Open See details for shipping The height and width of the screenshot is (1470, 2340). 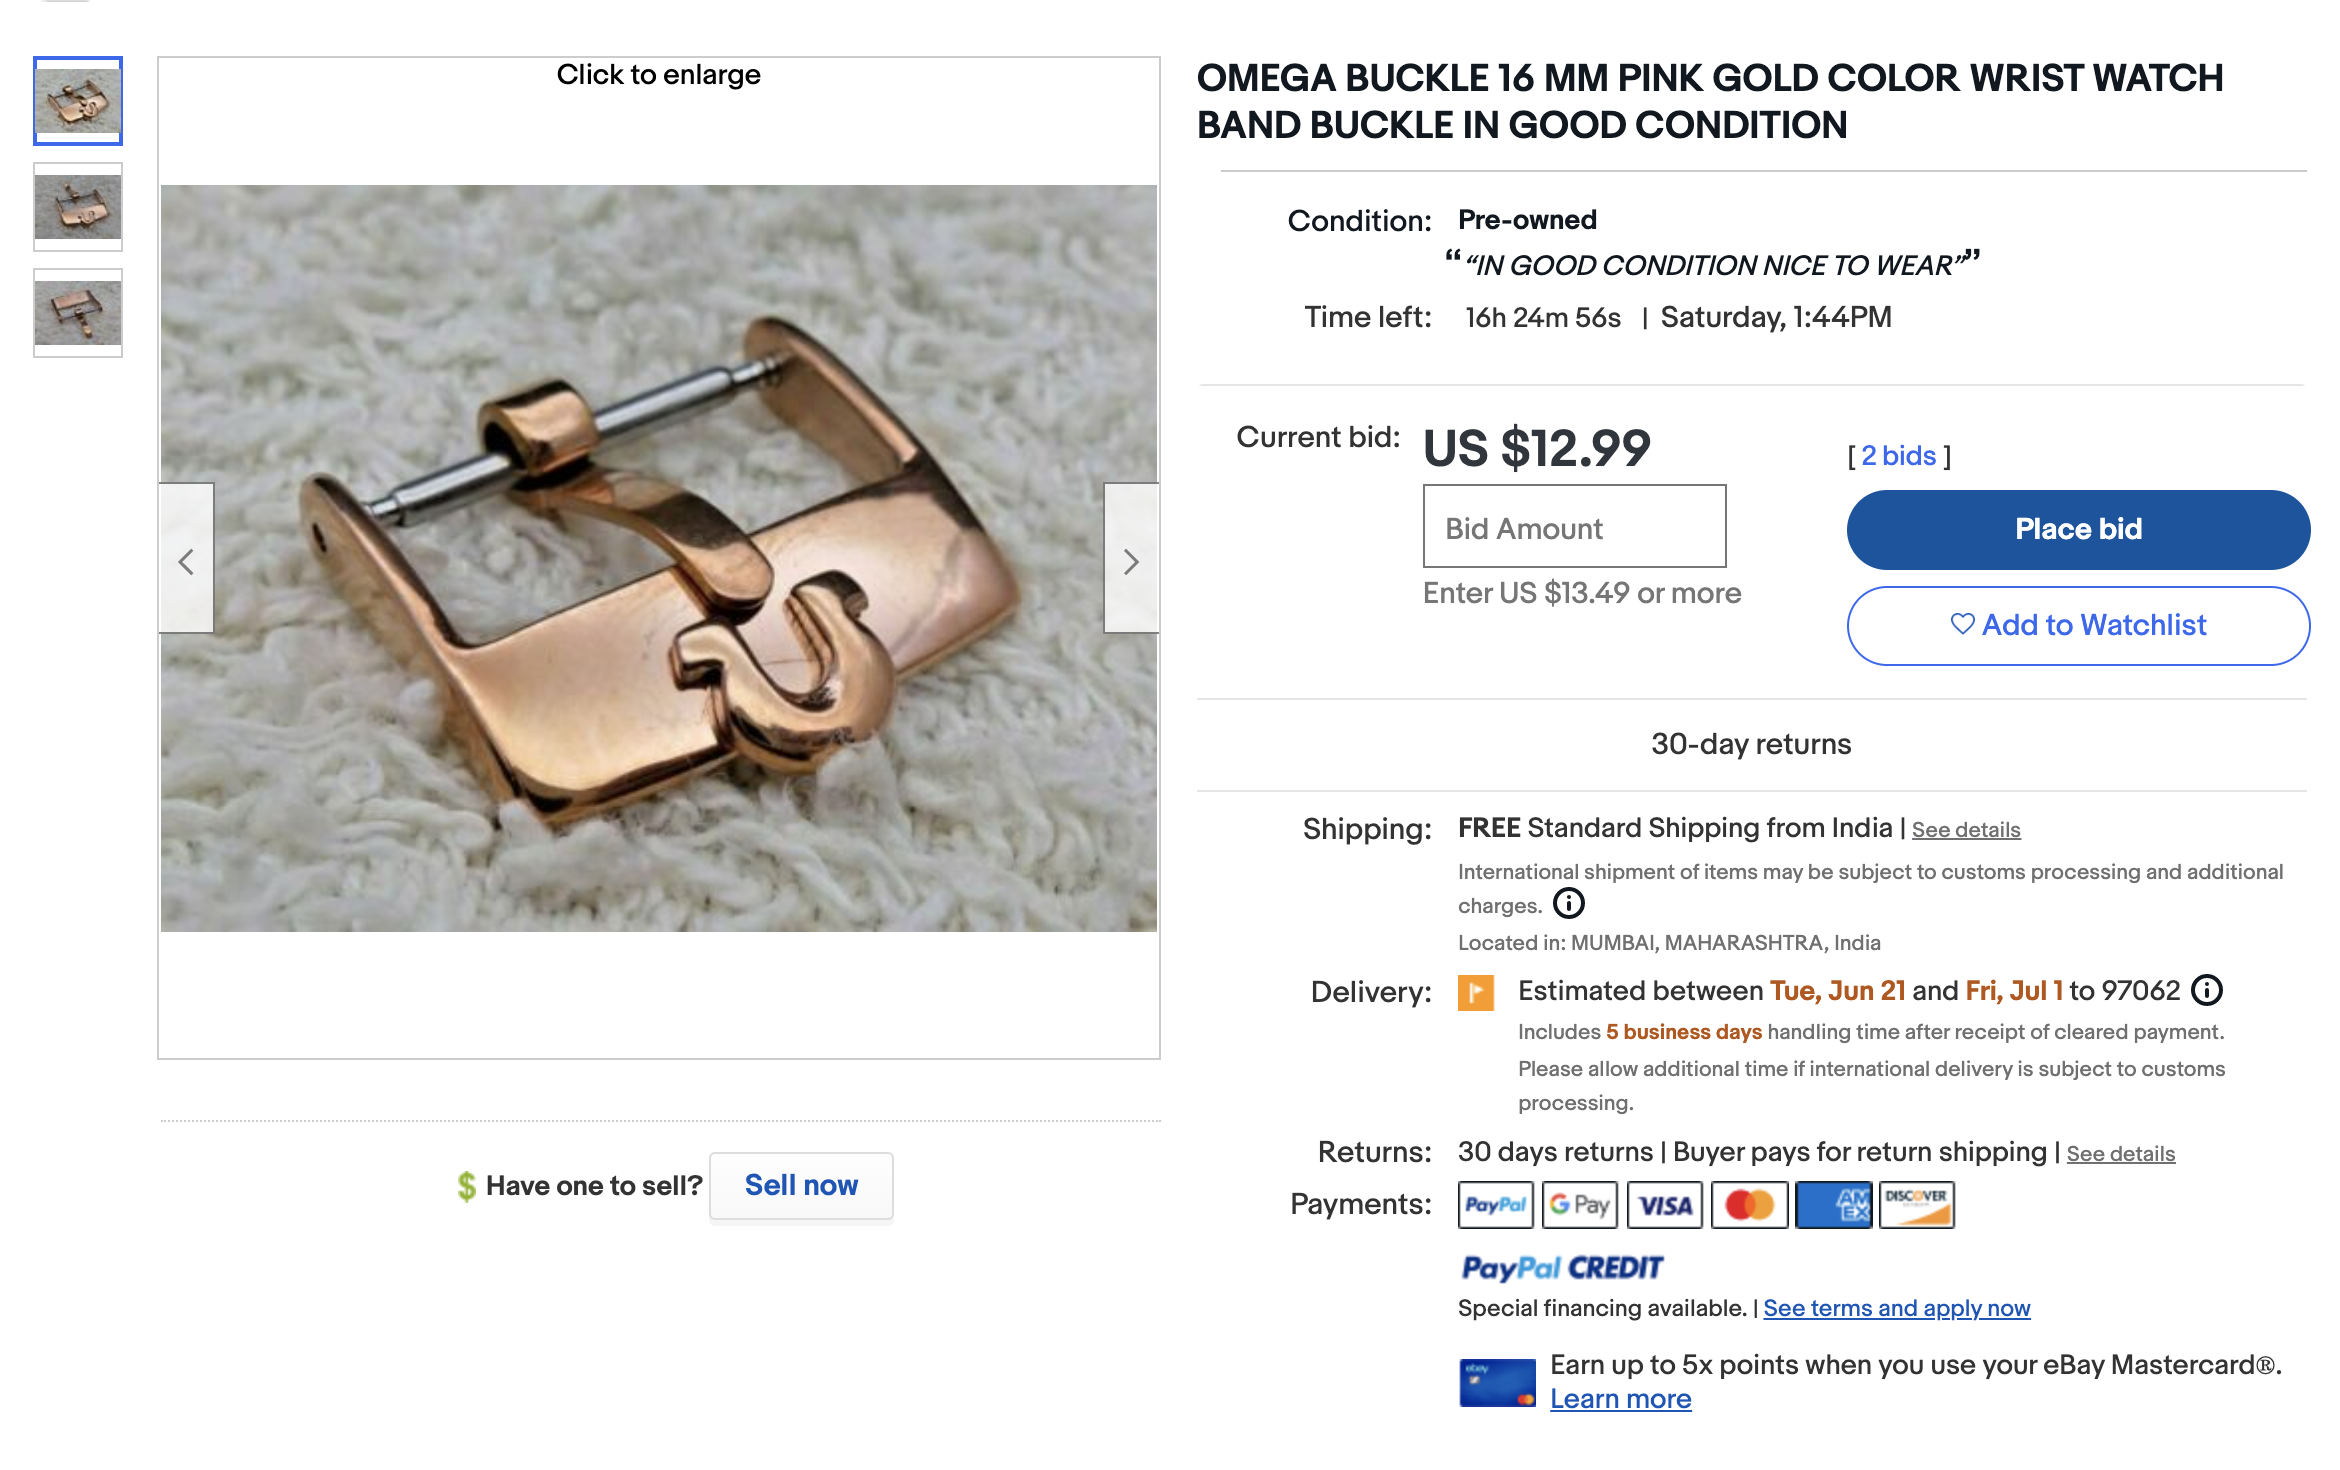coord(1965,830)
